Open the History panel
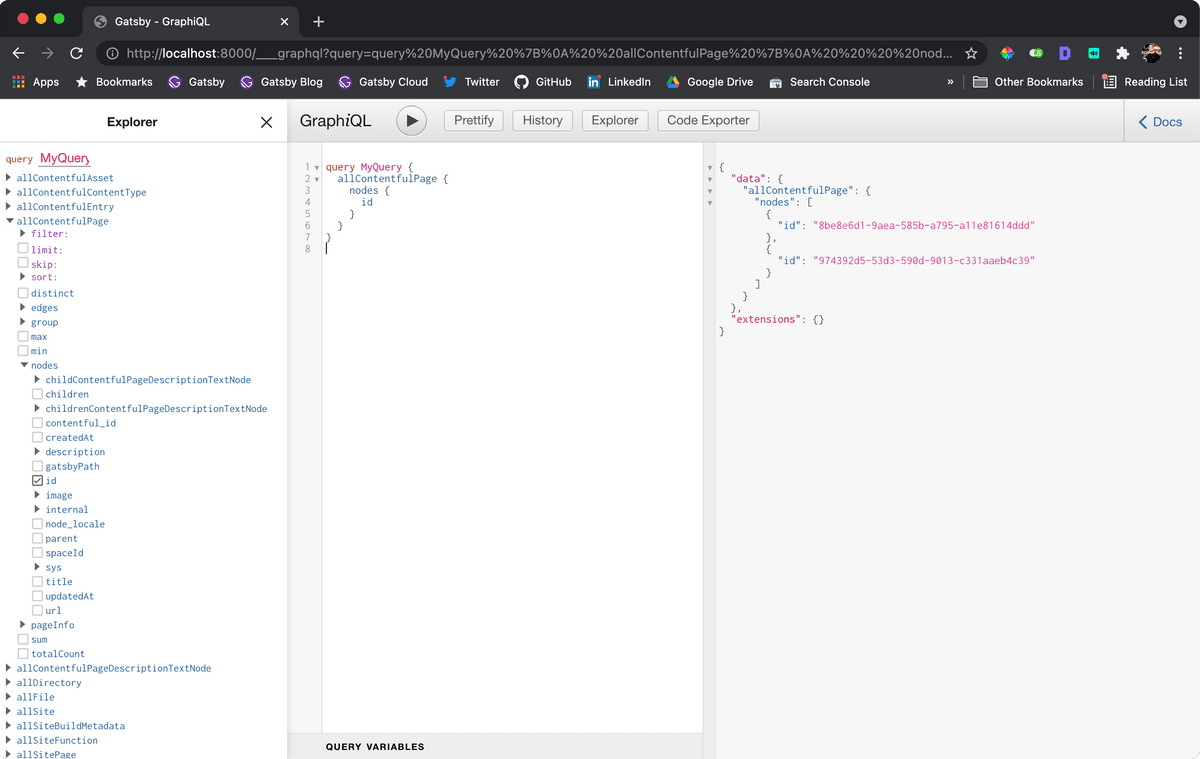Image resolution: width=1200 pixels, height=759 pixels. point(542,120)
